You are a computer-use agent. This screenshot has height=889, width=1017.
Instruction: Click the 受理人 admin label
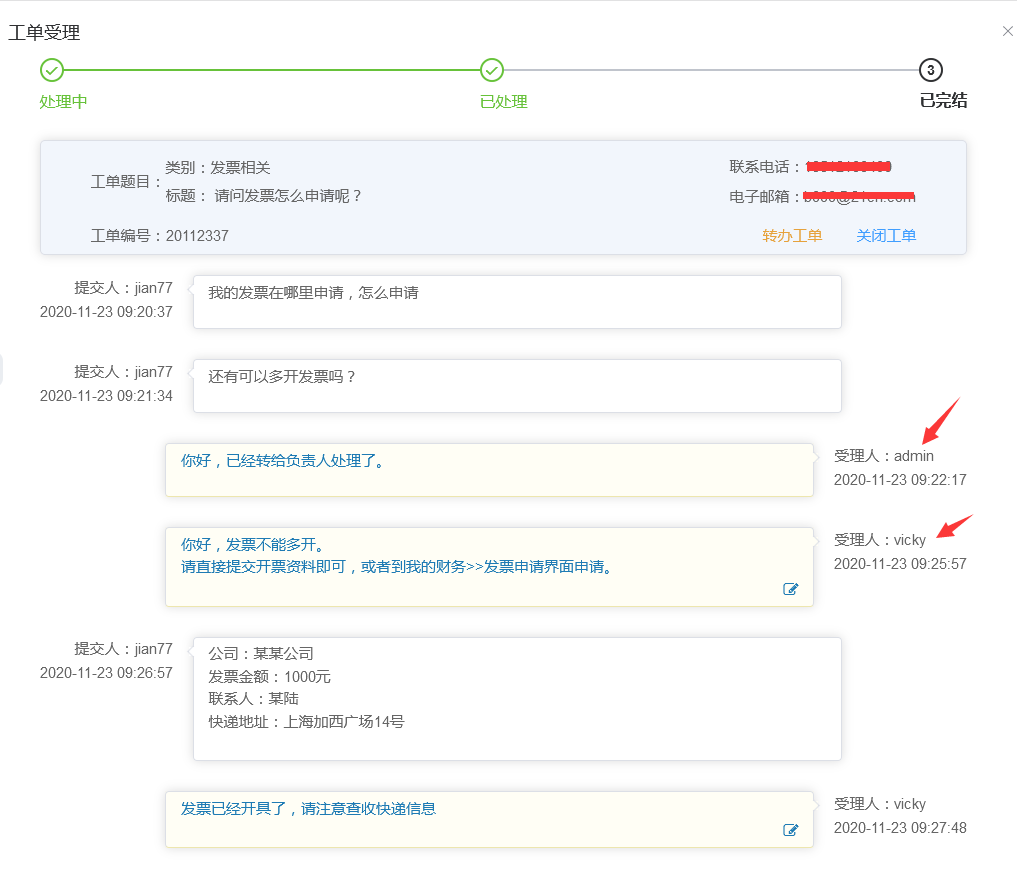click(883, 456)
